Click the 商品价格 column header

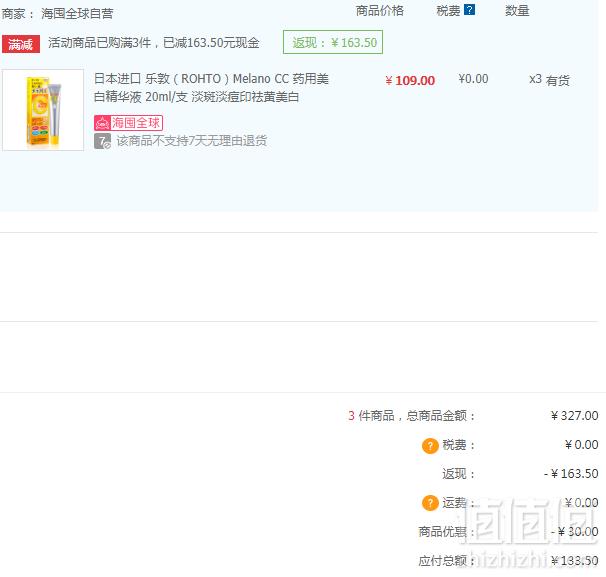[x=380, y=11]
